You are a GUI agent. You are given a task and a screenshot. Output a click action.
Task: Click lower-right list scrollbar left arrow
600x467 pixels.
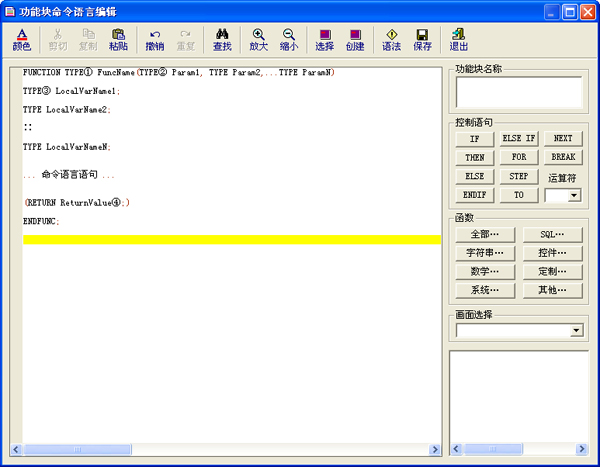tap(456, 449)
